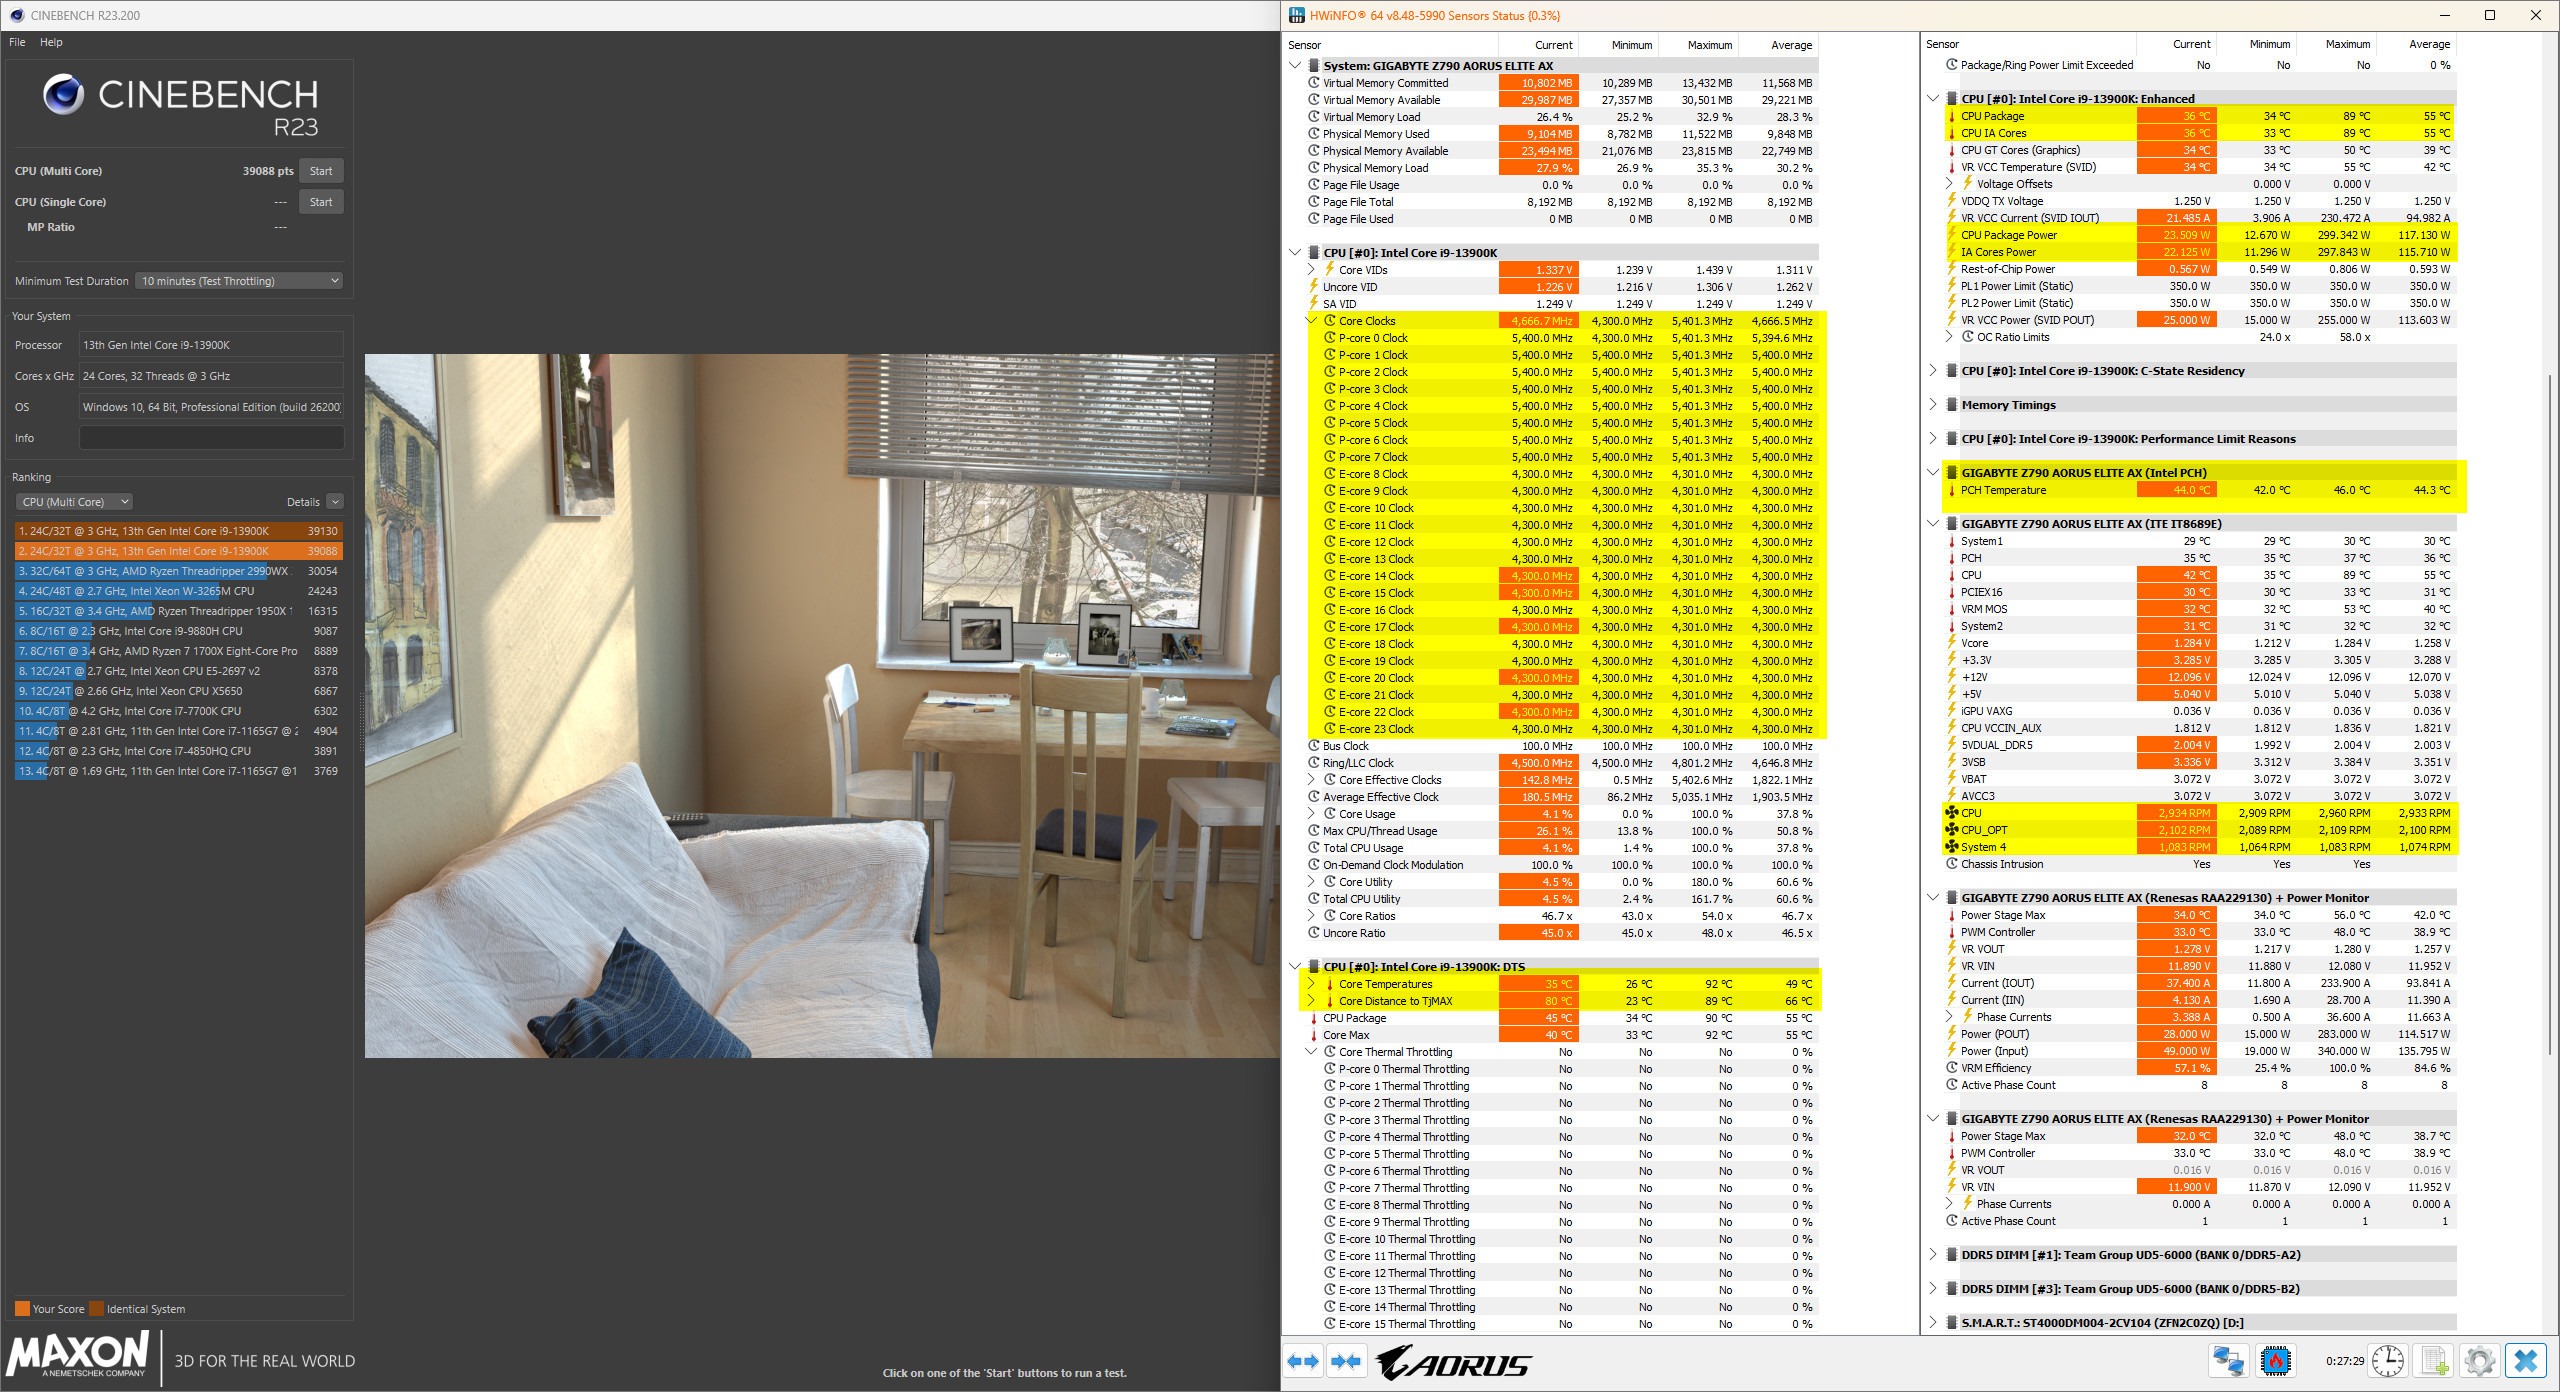Click the Cinebench app icon in title bar

click(x=16, y=15)
